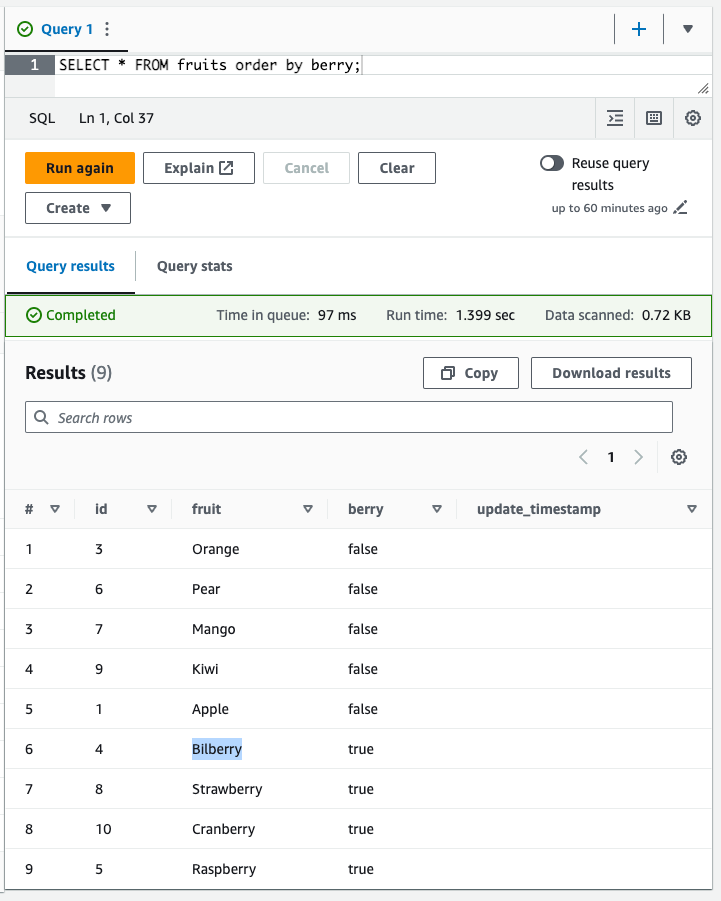This screenshot has height=901, width=721.
Task: Click the Run again button
Action: 79,168
